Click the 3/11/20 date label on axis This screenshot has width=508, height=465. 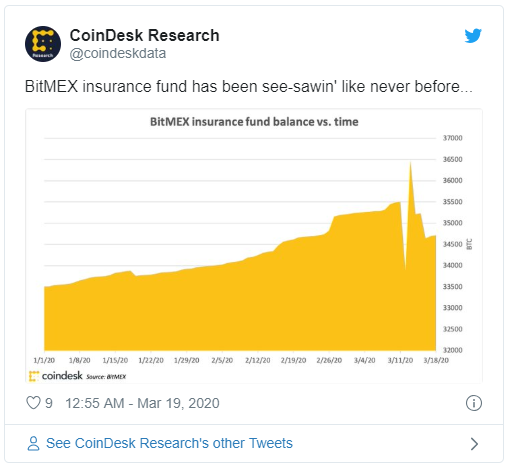pyautogui.click(x=400, y=360)
